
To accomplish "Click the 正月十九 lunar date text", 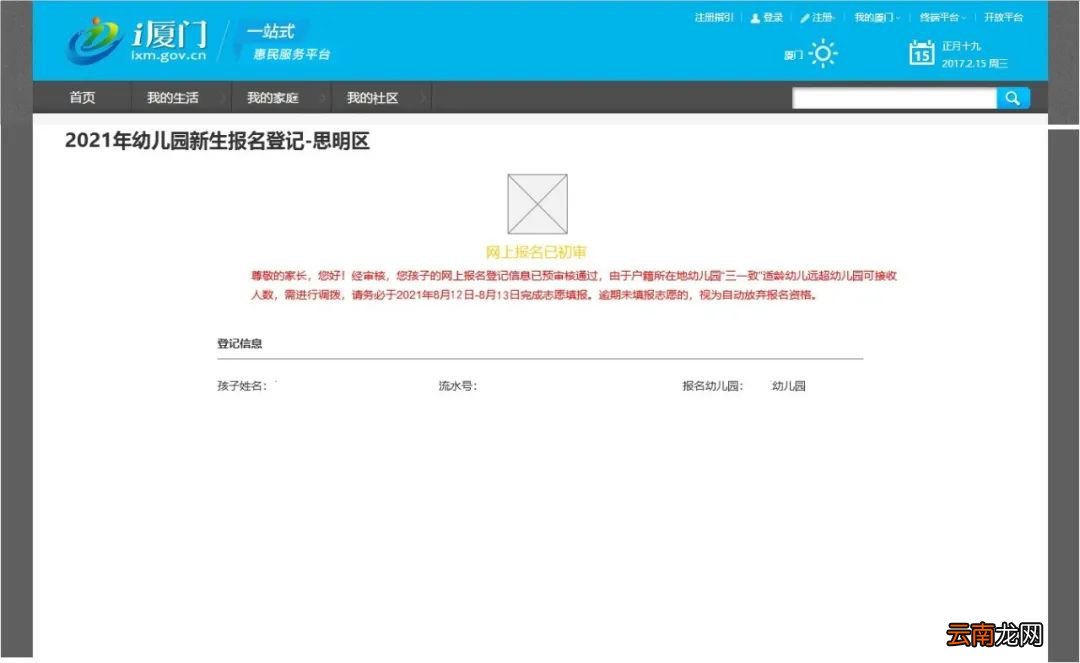I will 962,46.
